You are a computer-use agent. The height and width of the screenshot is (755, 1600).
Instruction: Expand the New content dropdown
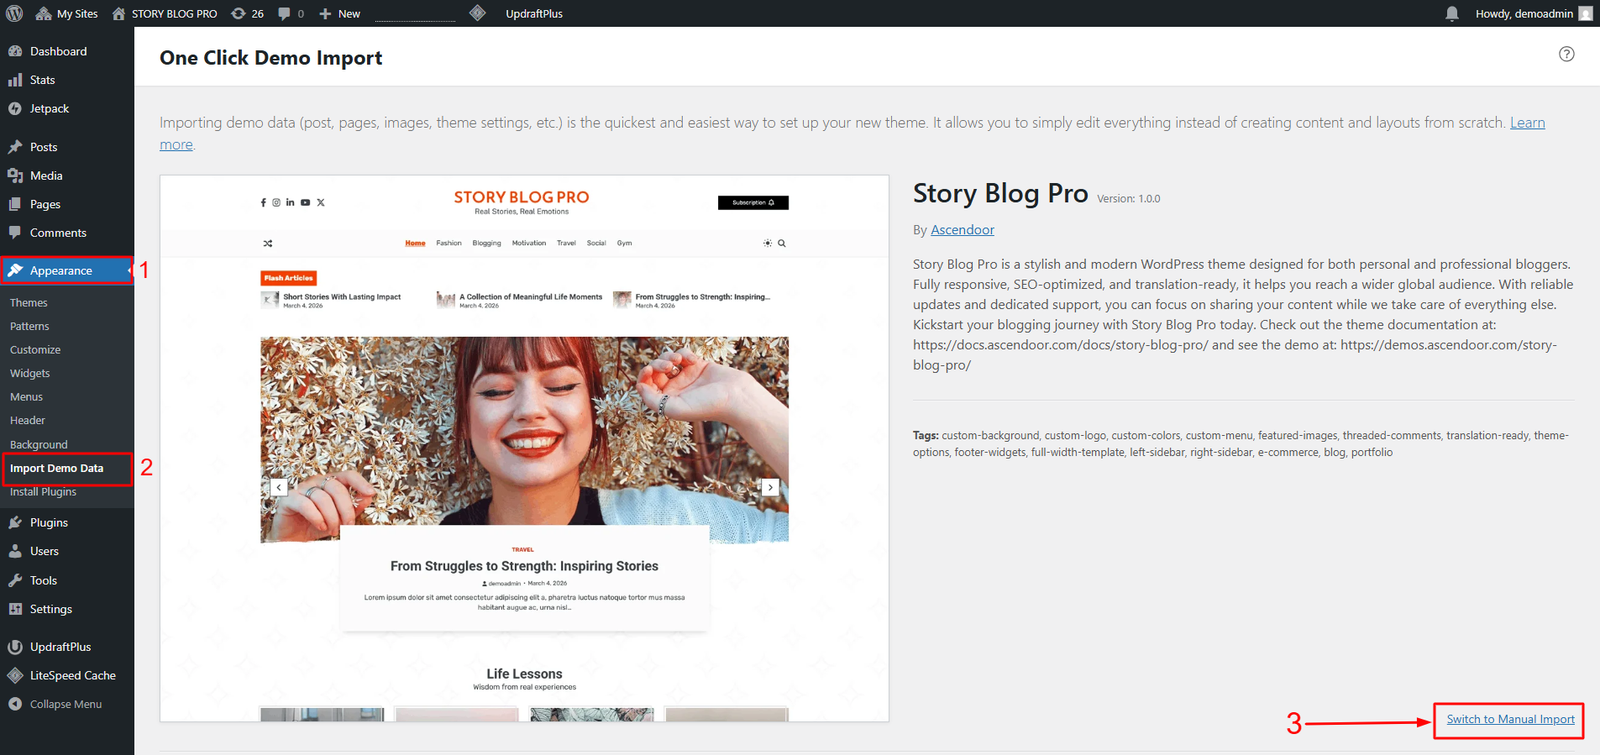coord(340,14)
